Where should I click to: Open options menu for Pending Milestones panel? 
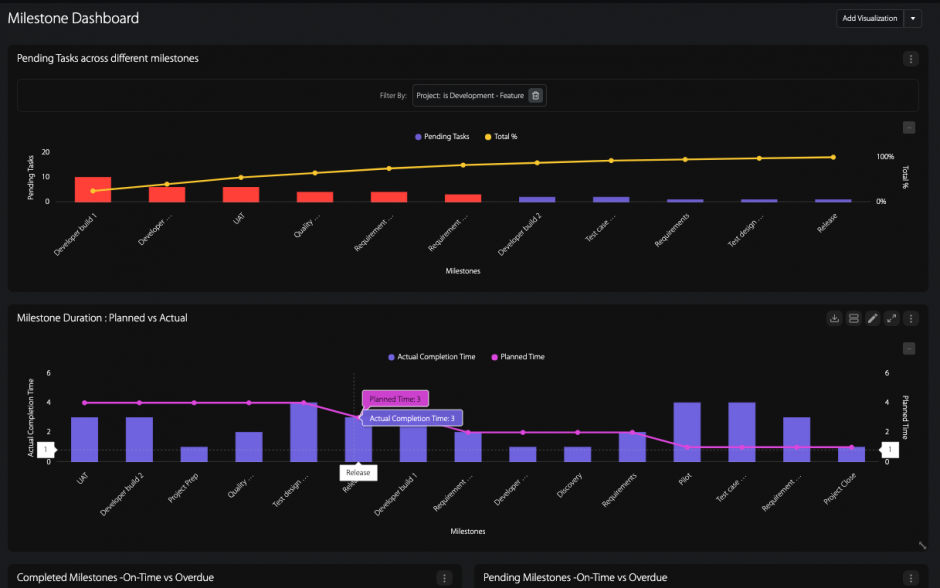912,577
